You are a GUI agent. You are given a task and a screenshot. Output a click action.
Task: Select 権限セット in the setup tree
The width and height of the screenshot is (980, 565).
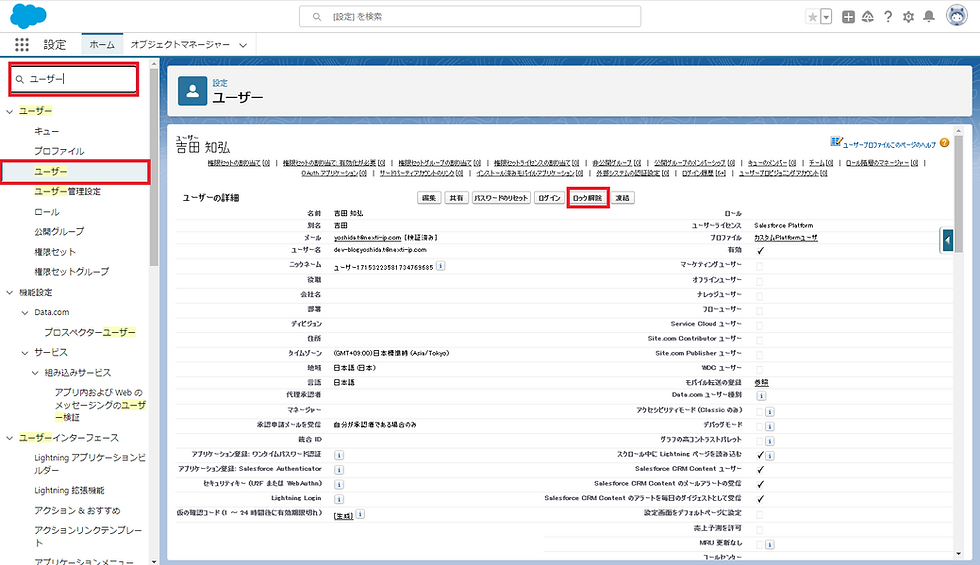click(55, 252)
